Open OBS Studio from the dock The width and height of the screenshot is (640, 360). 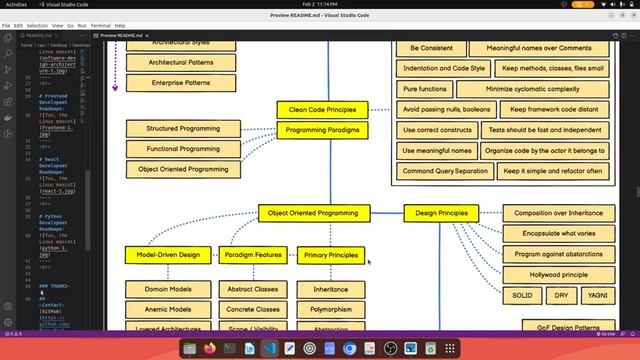[x=390, y=349]
